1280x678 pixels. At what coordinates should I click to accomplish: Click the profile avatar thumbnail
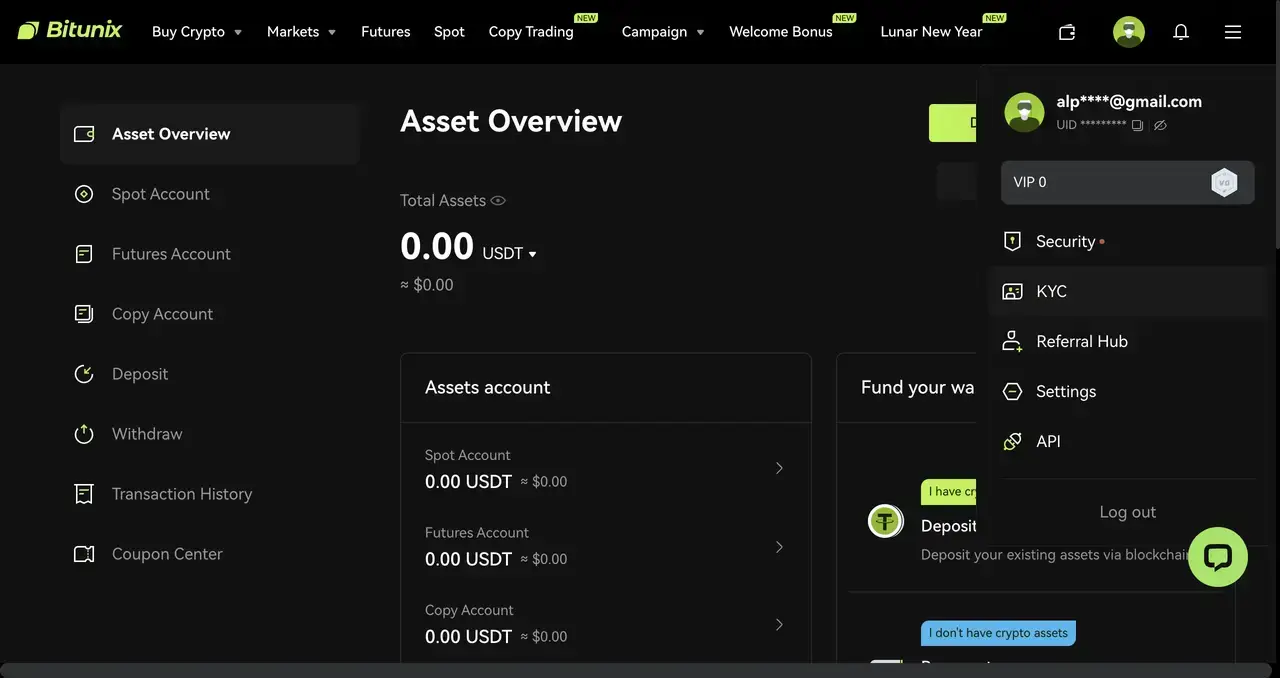pos(1128,31)
